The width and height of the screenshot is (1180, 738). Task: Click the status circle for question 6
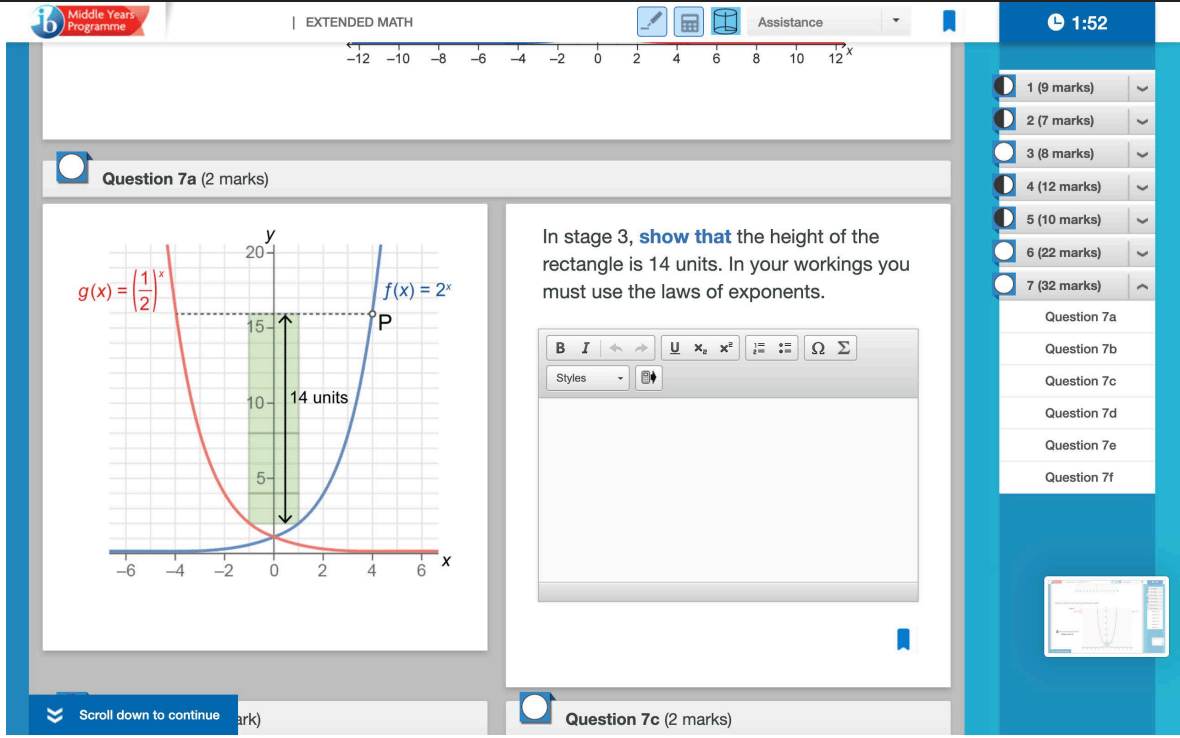pos(1004,251)
